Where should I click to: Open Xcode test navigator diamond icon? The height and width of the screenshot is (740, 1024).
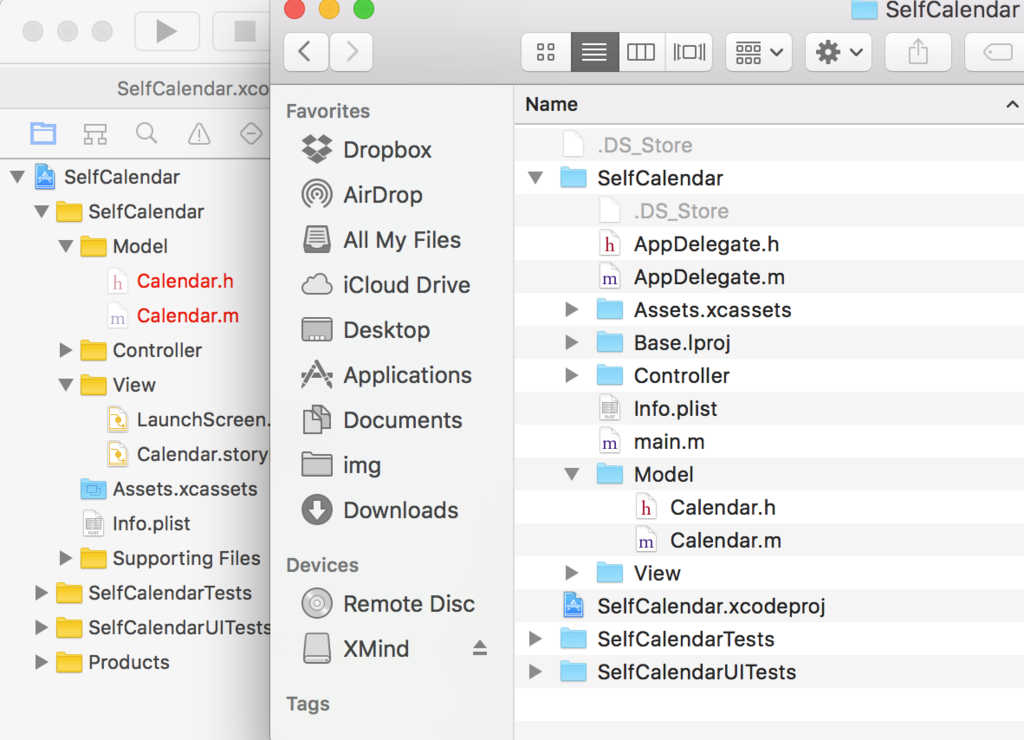pos(251,134)
